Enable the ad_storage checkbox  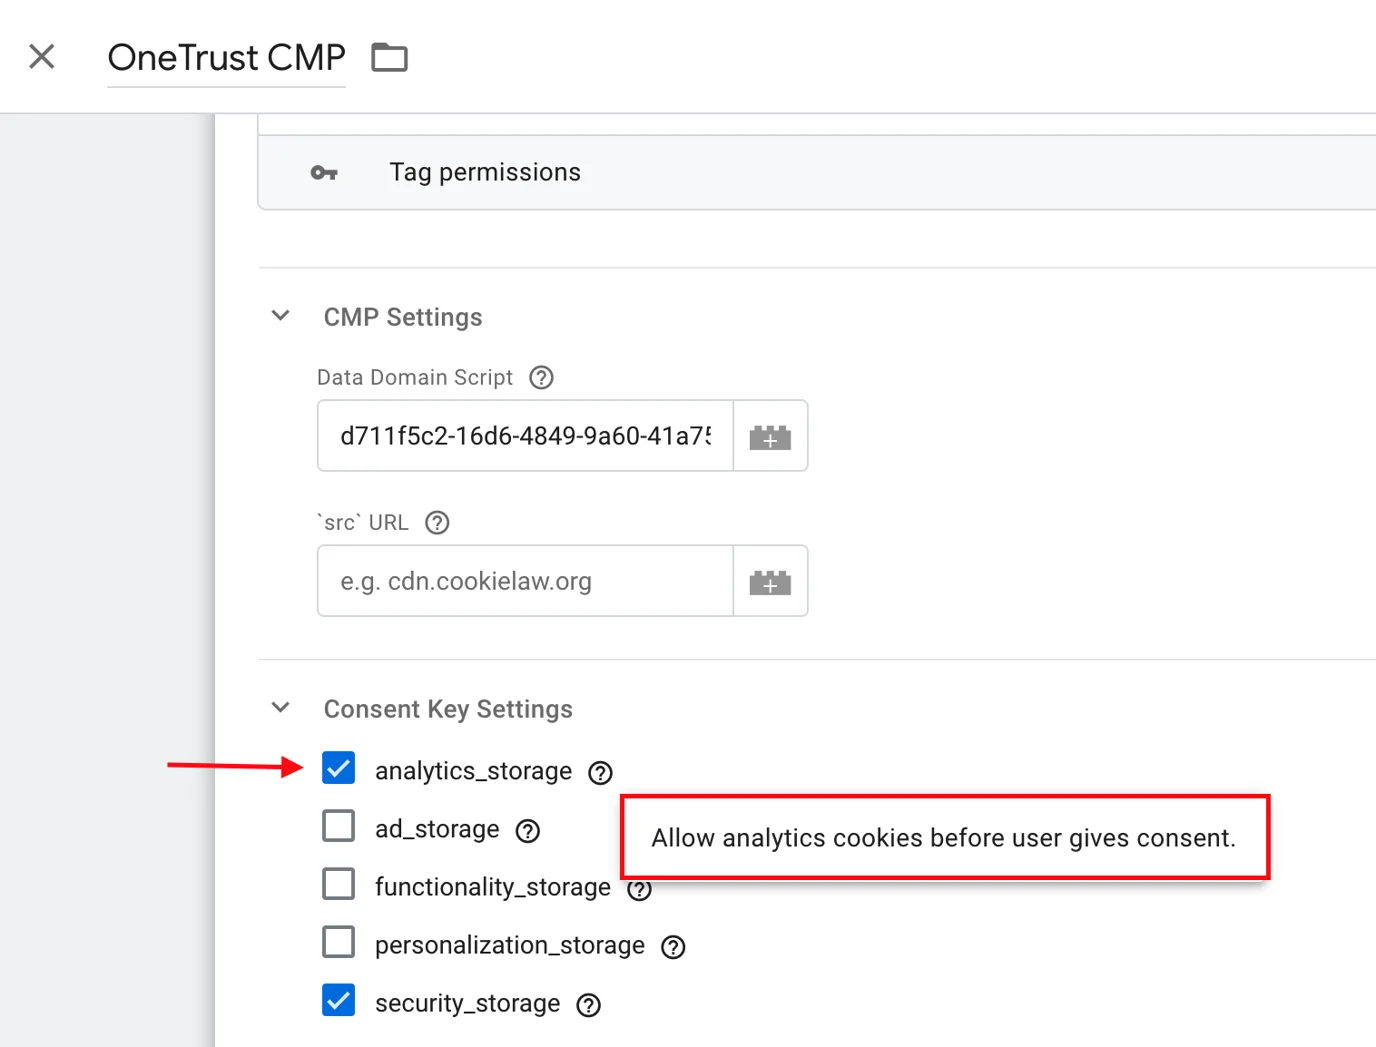pyautogui.click(x=339, y=826)
